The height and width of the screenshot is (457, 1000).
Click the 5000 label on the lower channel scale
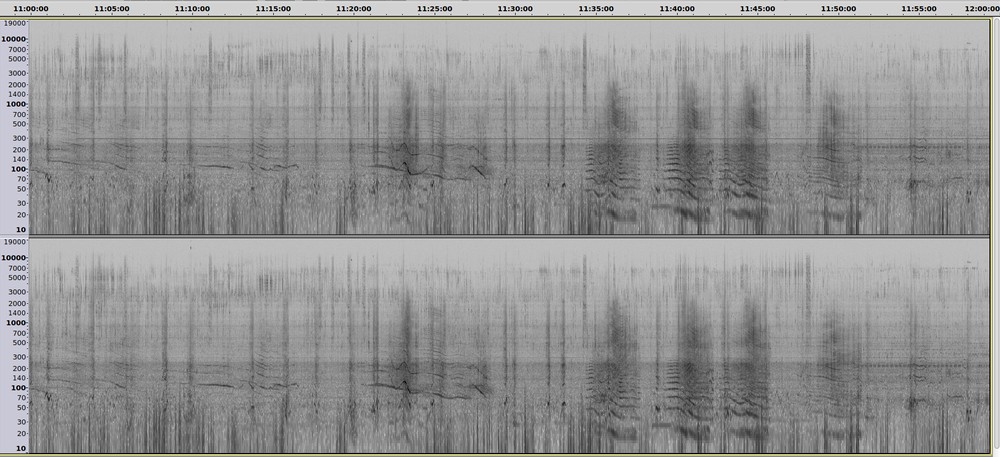pos(17,280)
